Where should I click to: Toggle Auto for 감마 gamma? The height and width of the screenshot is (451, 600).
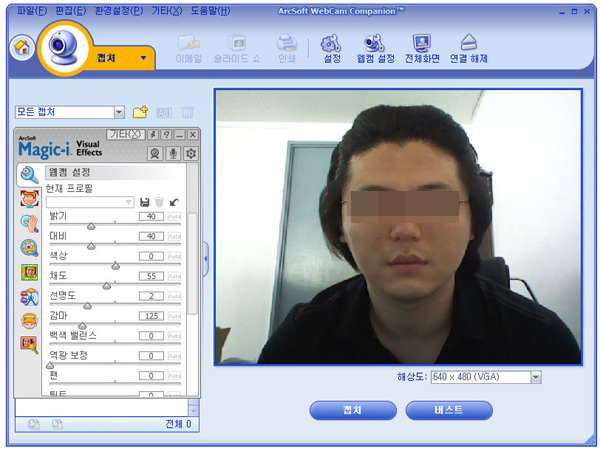coord(174,316)
